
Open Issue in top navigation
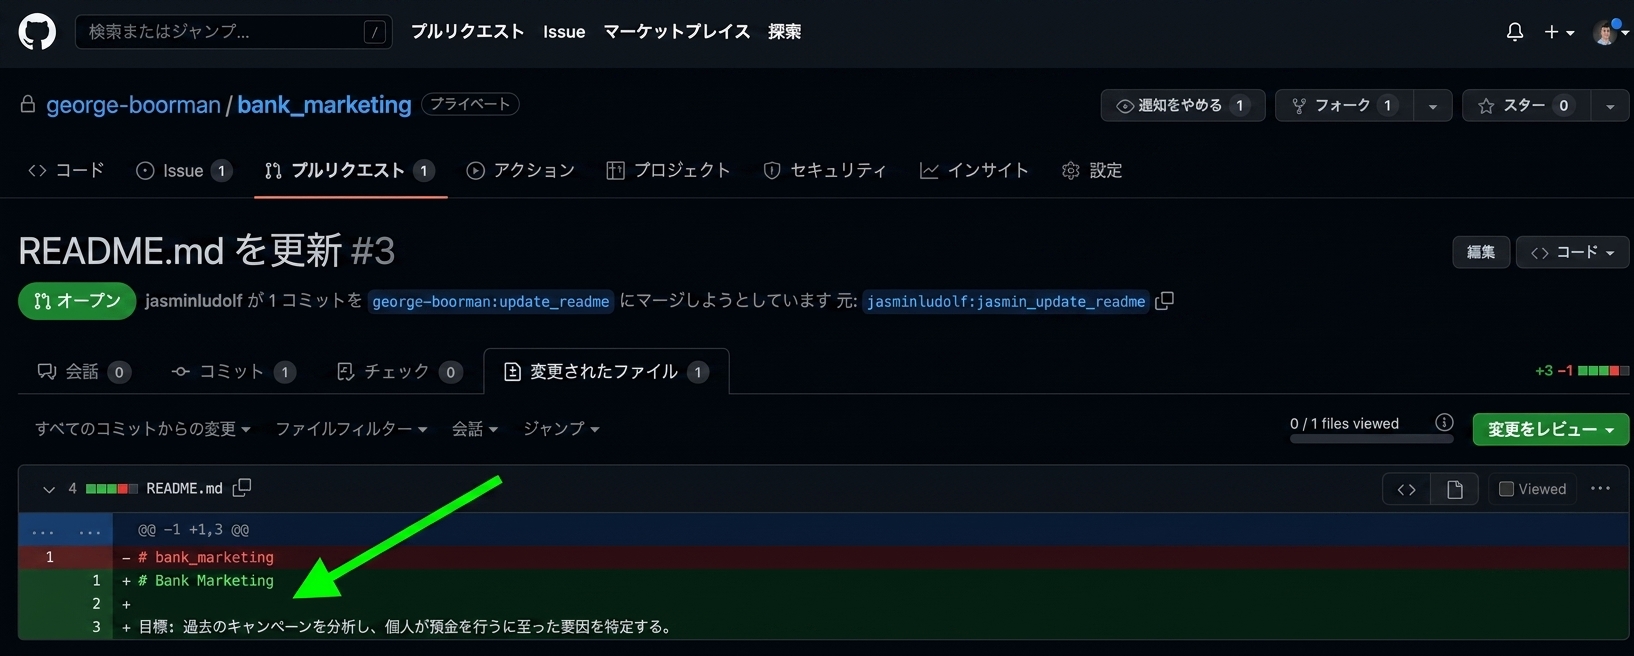564,32
